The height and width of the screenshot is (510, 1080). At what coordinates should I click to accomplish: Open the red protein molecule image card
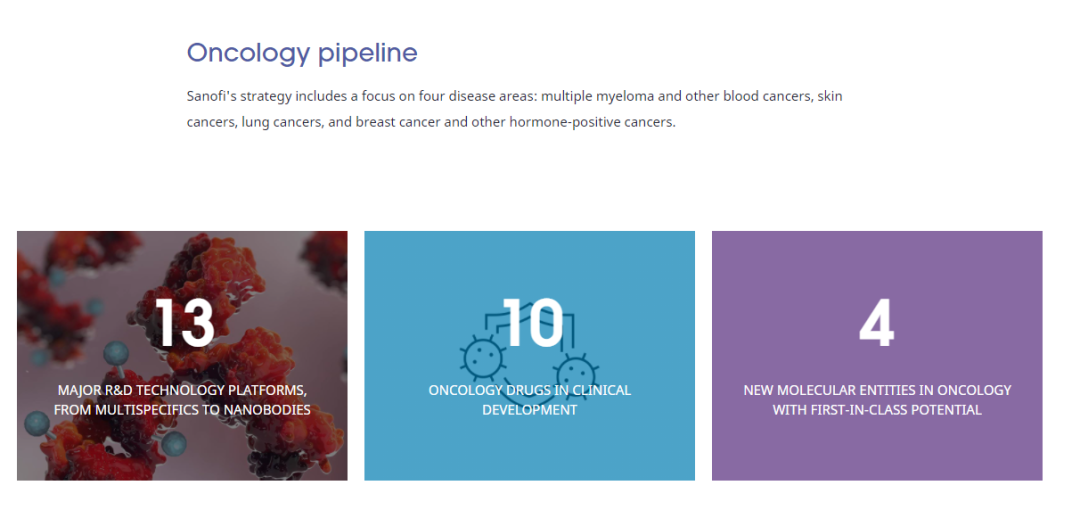(183, 356)
